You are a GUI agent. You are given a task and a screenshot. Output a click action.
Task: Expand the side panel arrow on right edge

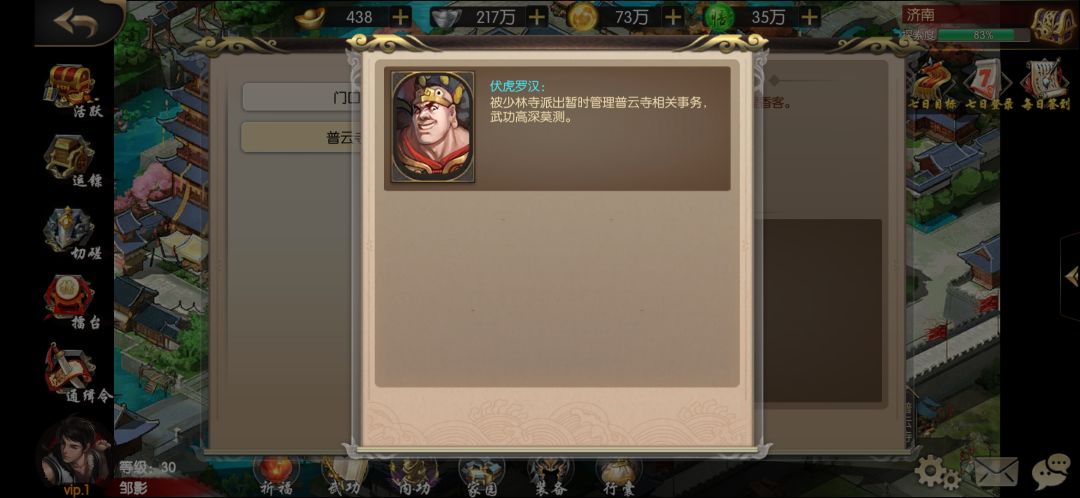(1071, 277)
